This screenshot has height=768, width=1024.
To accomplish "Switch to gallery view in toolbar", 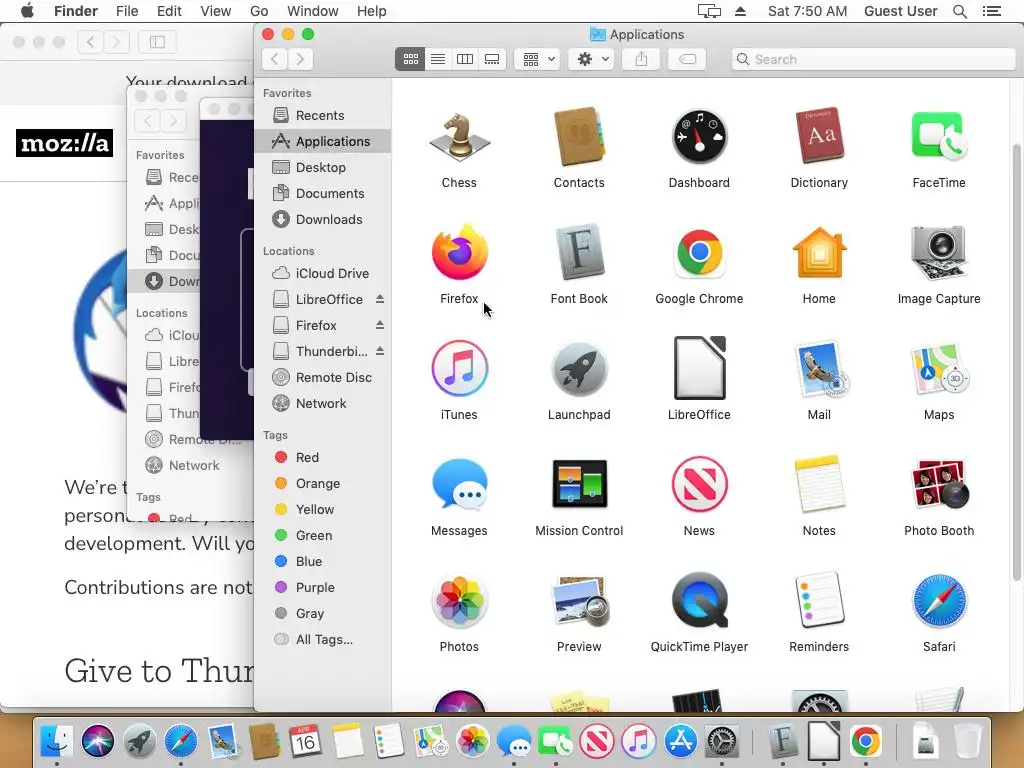I will 492,59.
